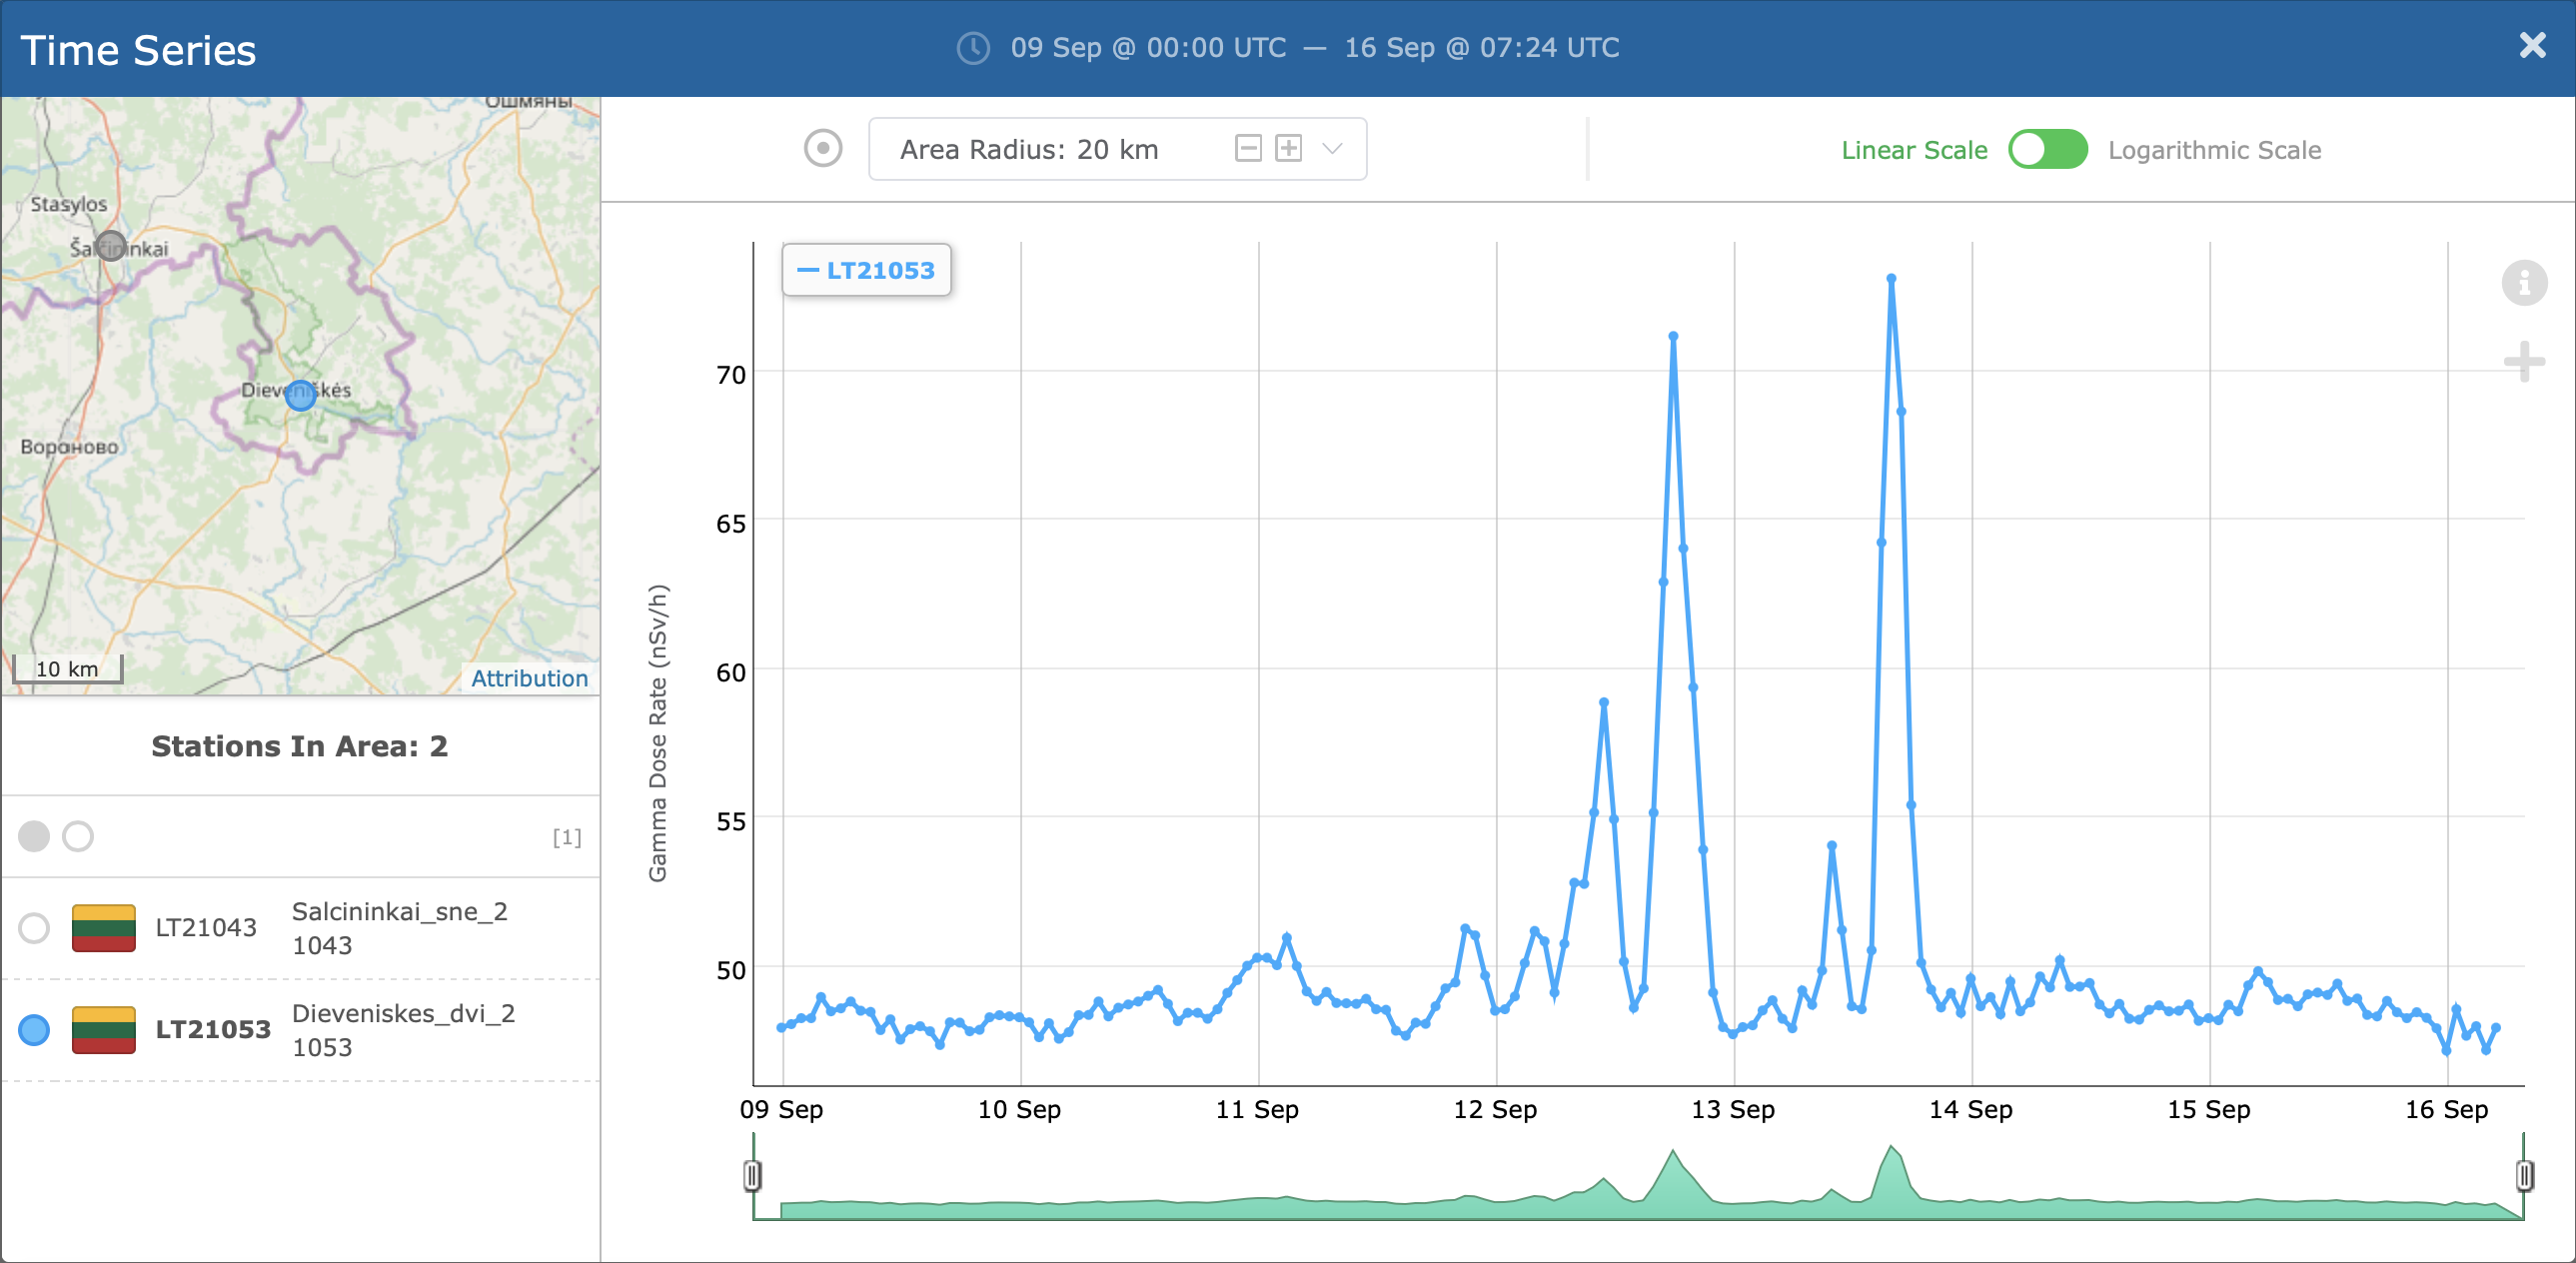Click gray Salcininkai station marker on map
Screen dimensions: 2576x1263
[111, 245]
